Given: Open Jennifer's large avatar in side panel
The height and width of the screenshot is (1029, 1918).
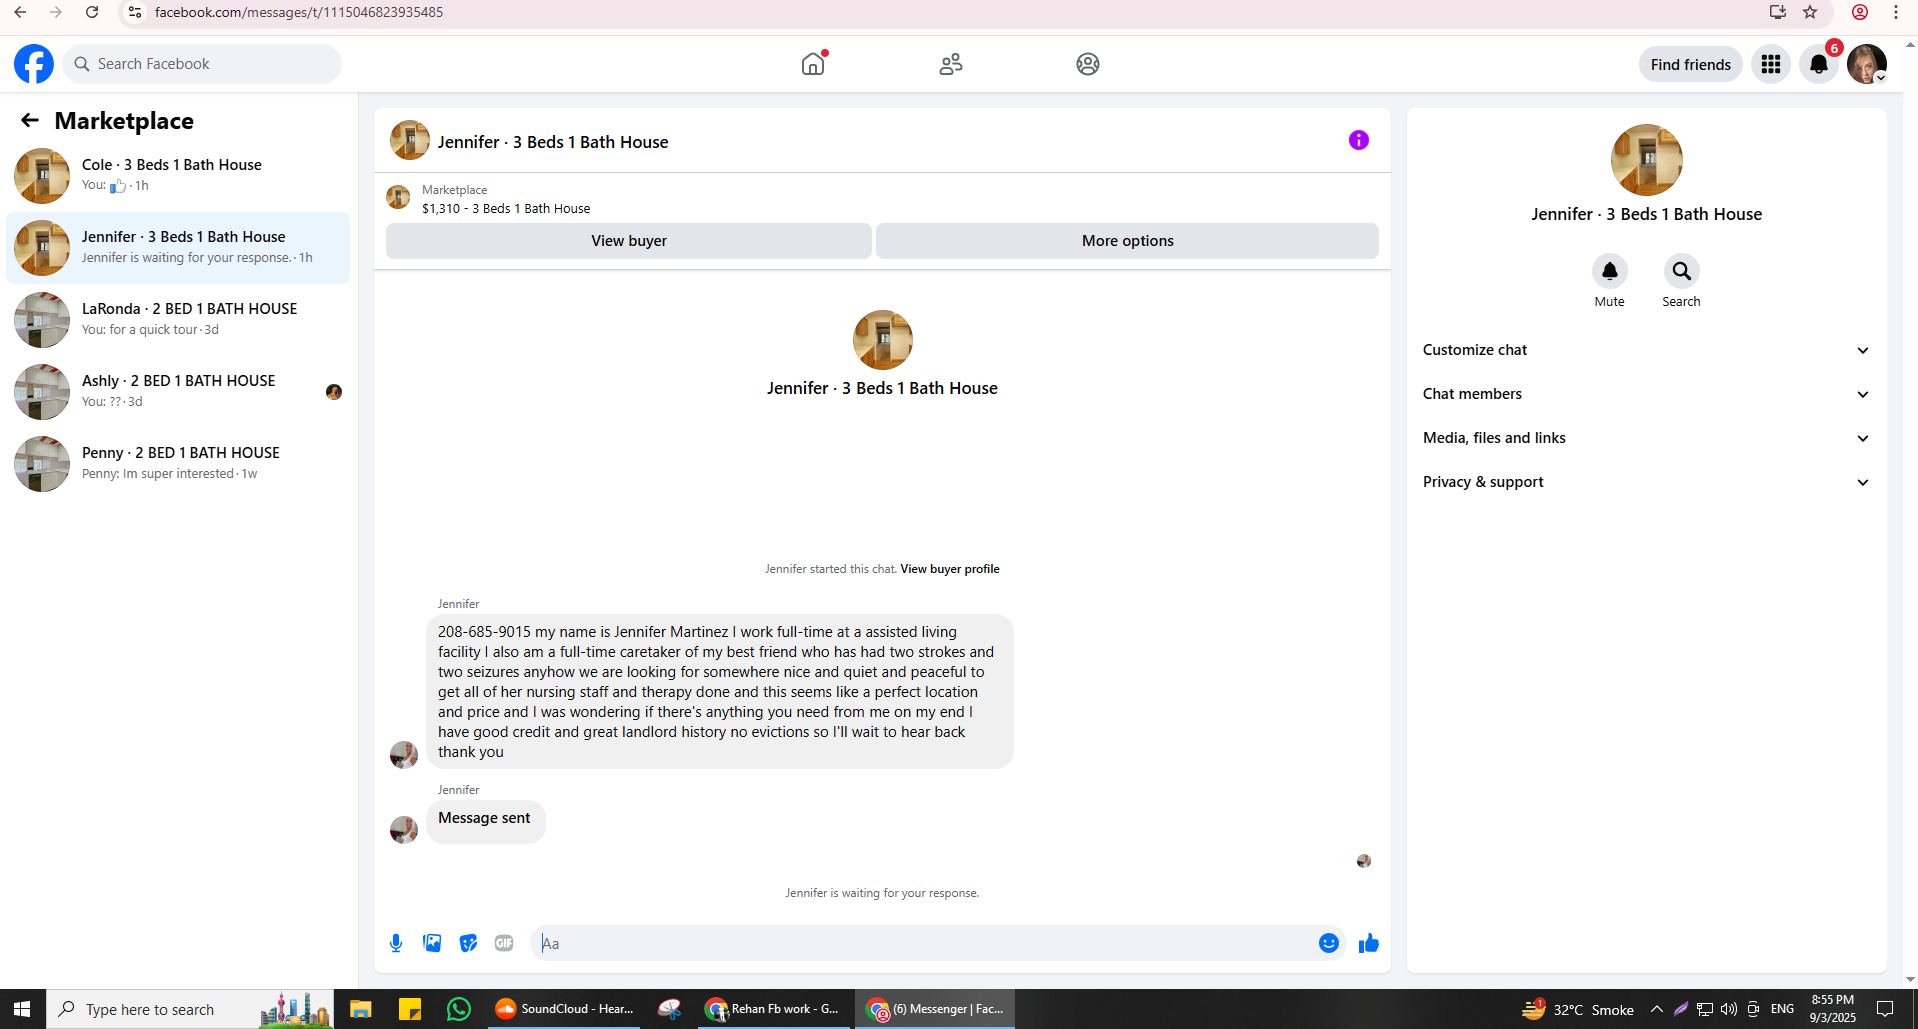Looking at the screenshot, I should (1647, 160).
